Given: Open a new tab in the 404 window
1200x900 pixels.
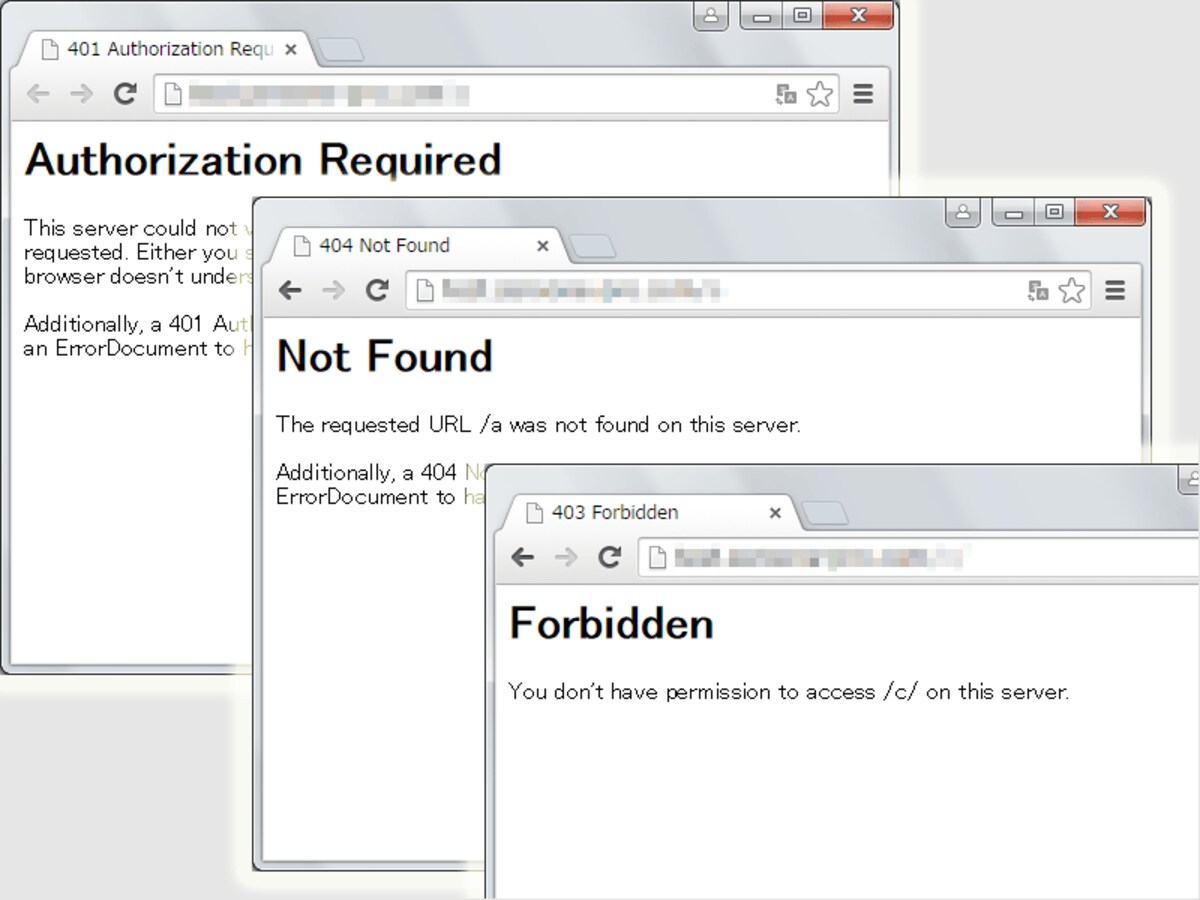Looking at the screenshot, I should (592, 246).
